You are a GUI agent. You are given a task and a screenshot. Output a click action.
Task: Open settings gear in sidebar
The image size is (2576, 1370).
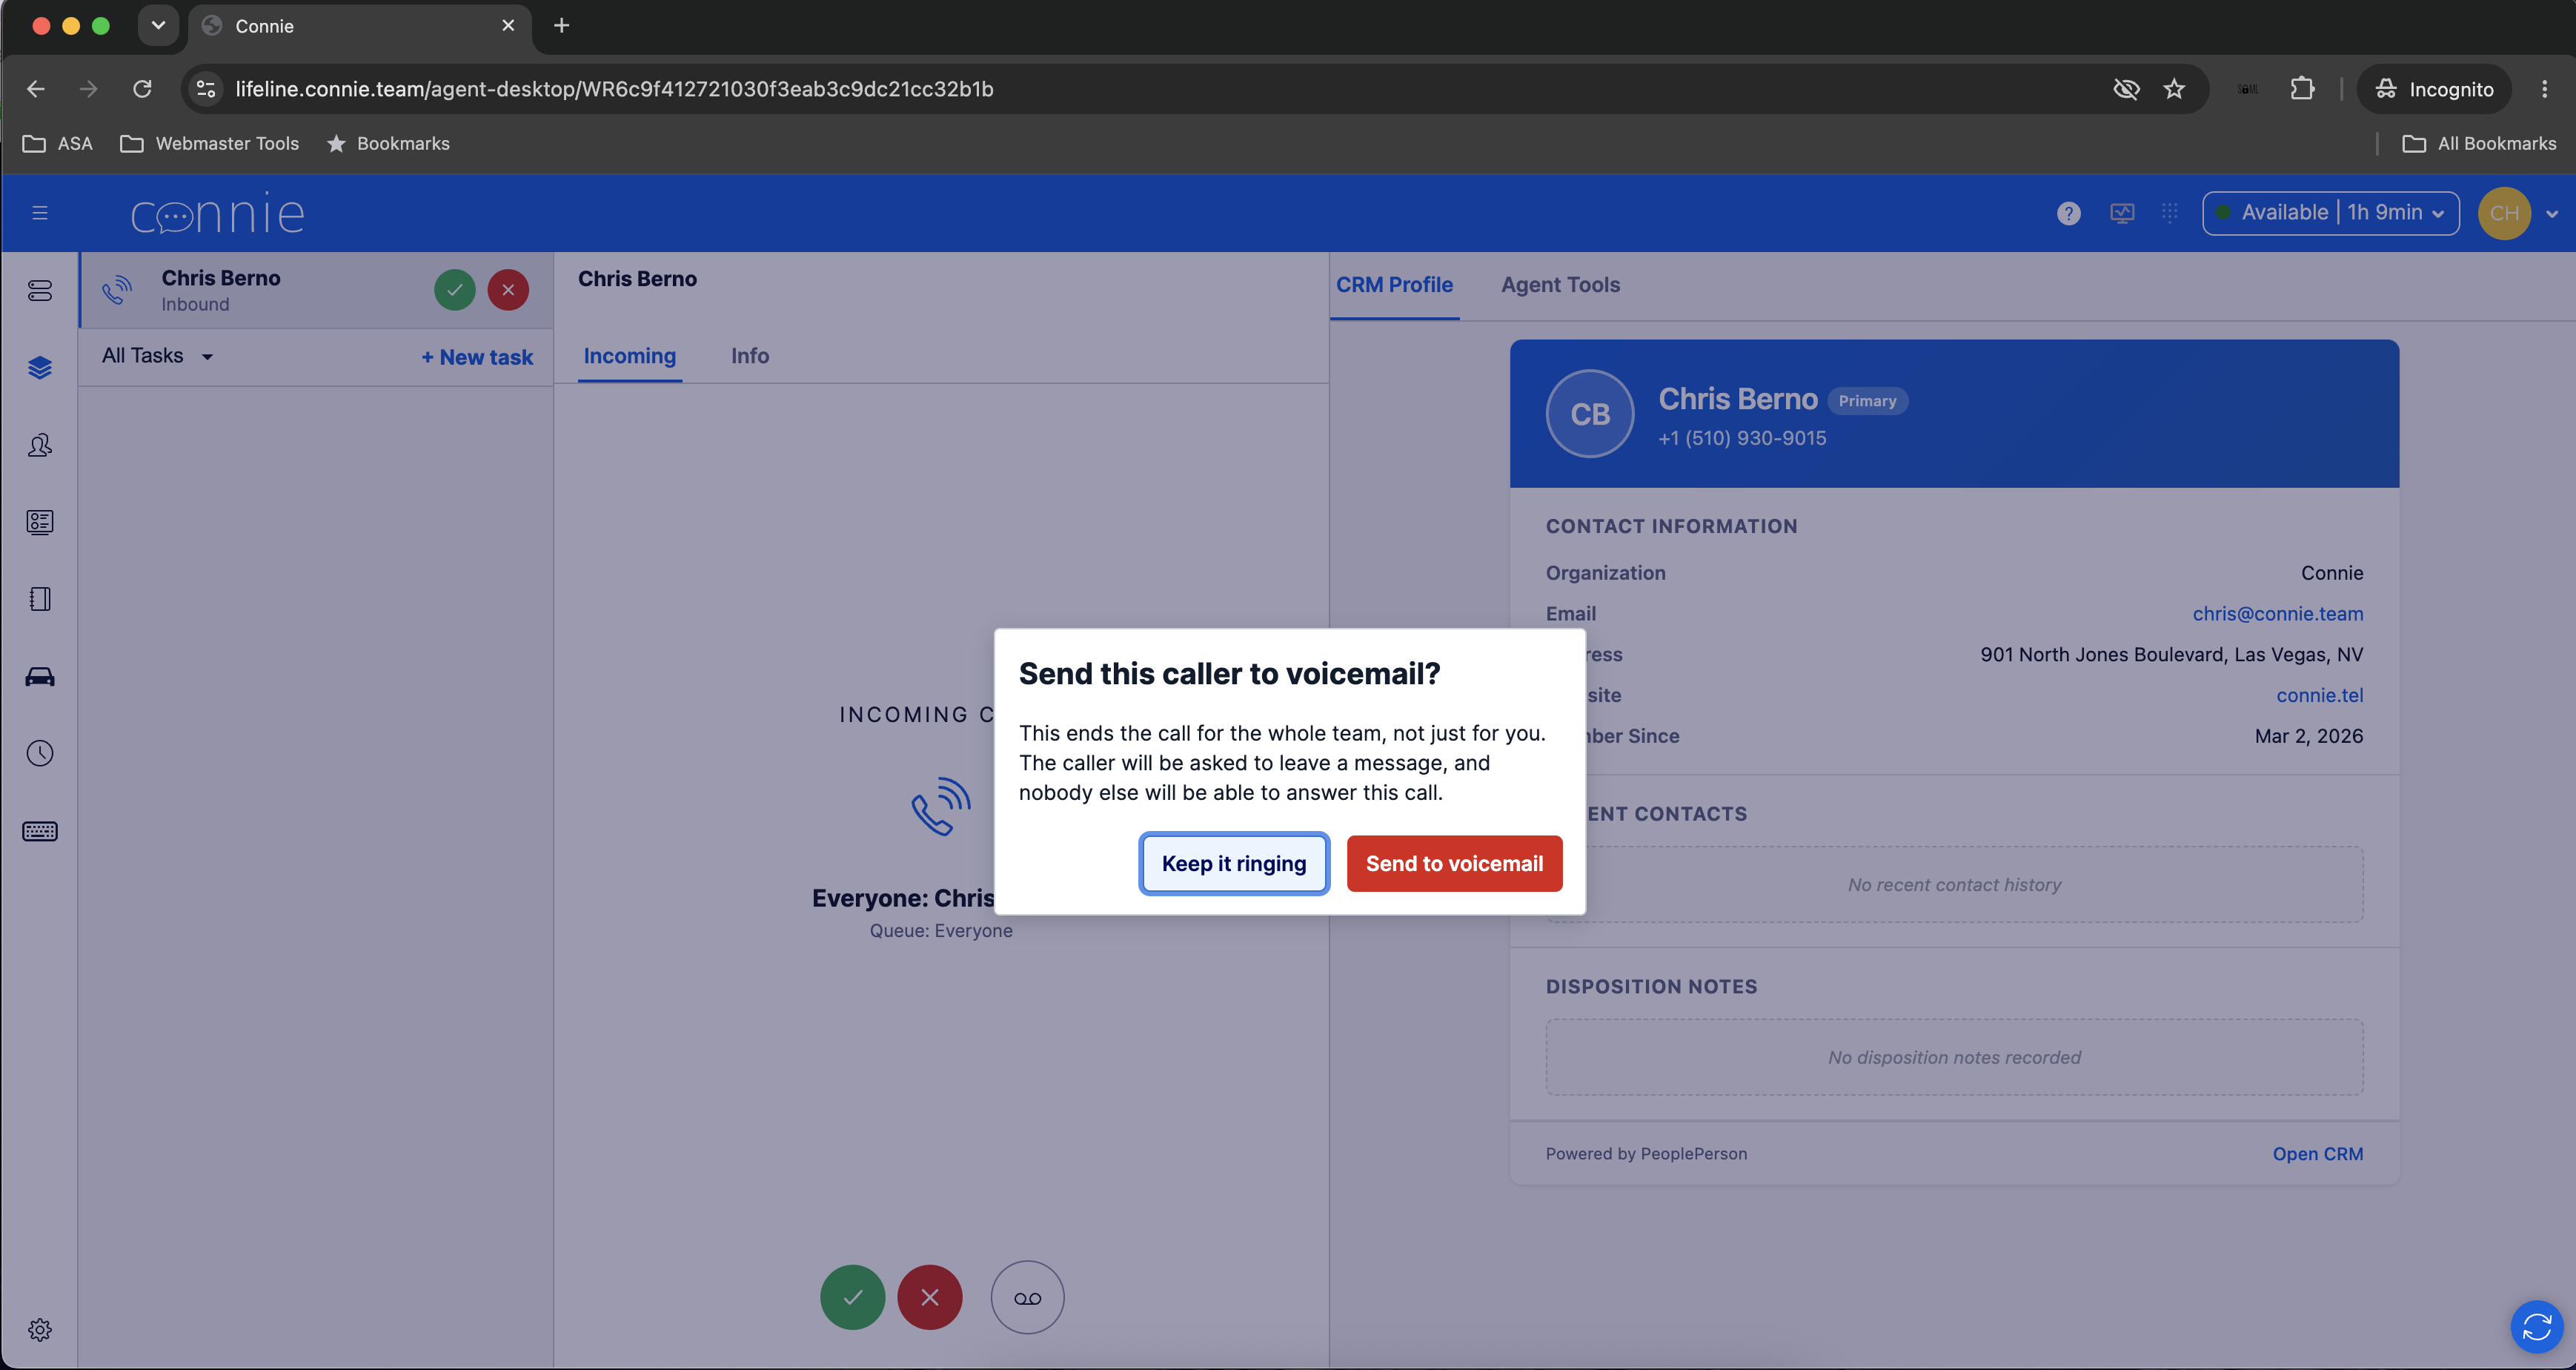40,1330
